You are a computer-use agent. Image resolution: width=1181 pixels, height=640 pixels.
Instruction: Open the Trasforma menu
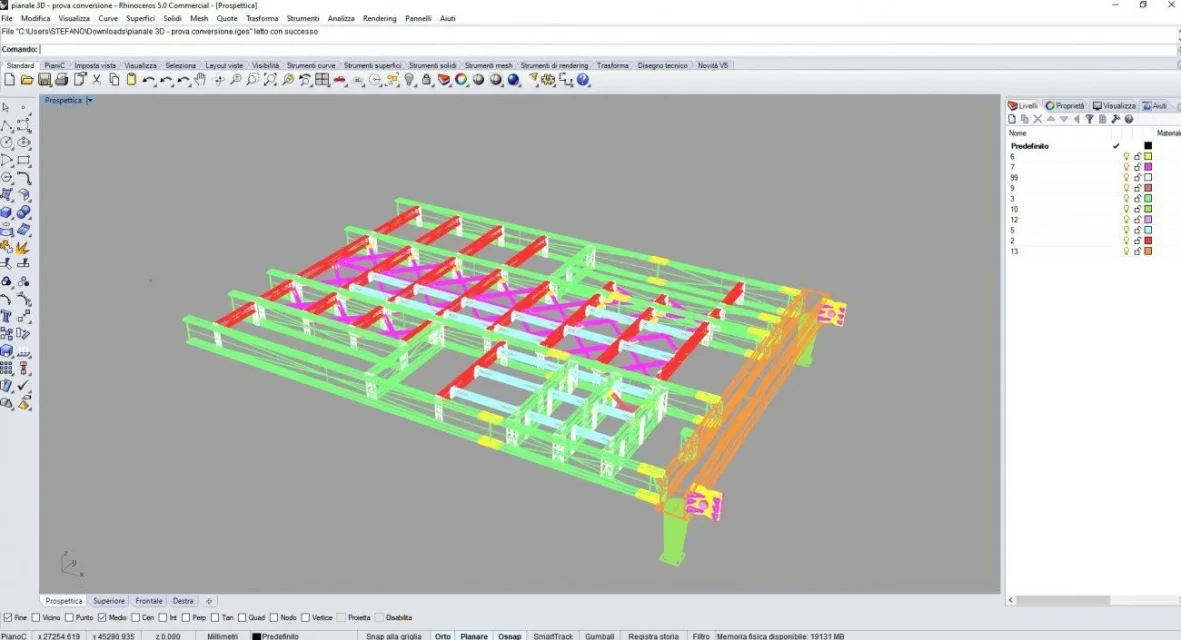(x=261, y=19)
